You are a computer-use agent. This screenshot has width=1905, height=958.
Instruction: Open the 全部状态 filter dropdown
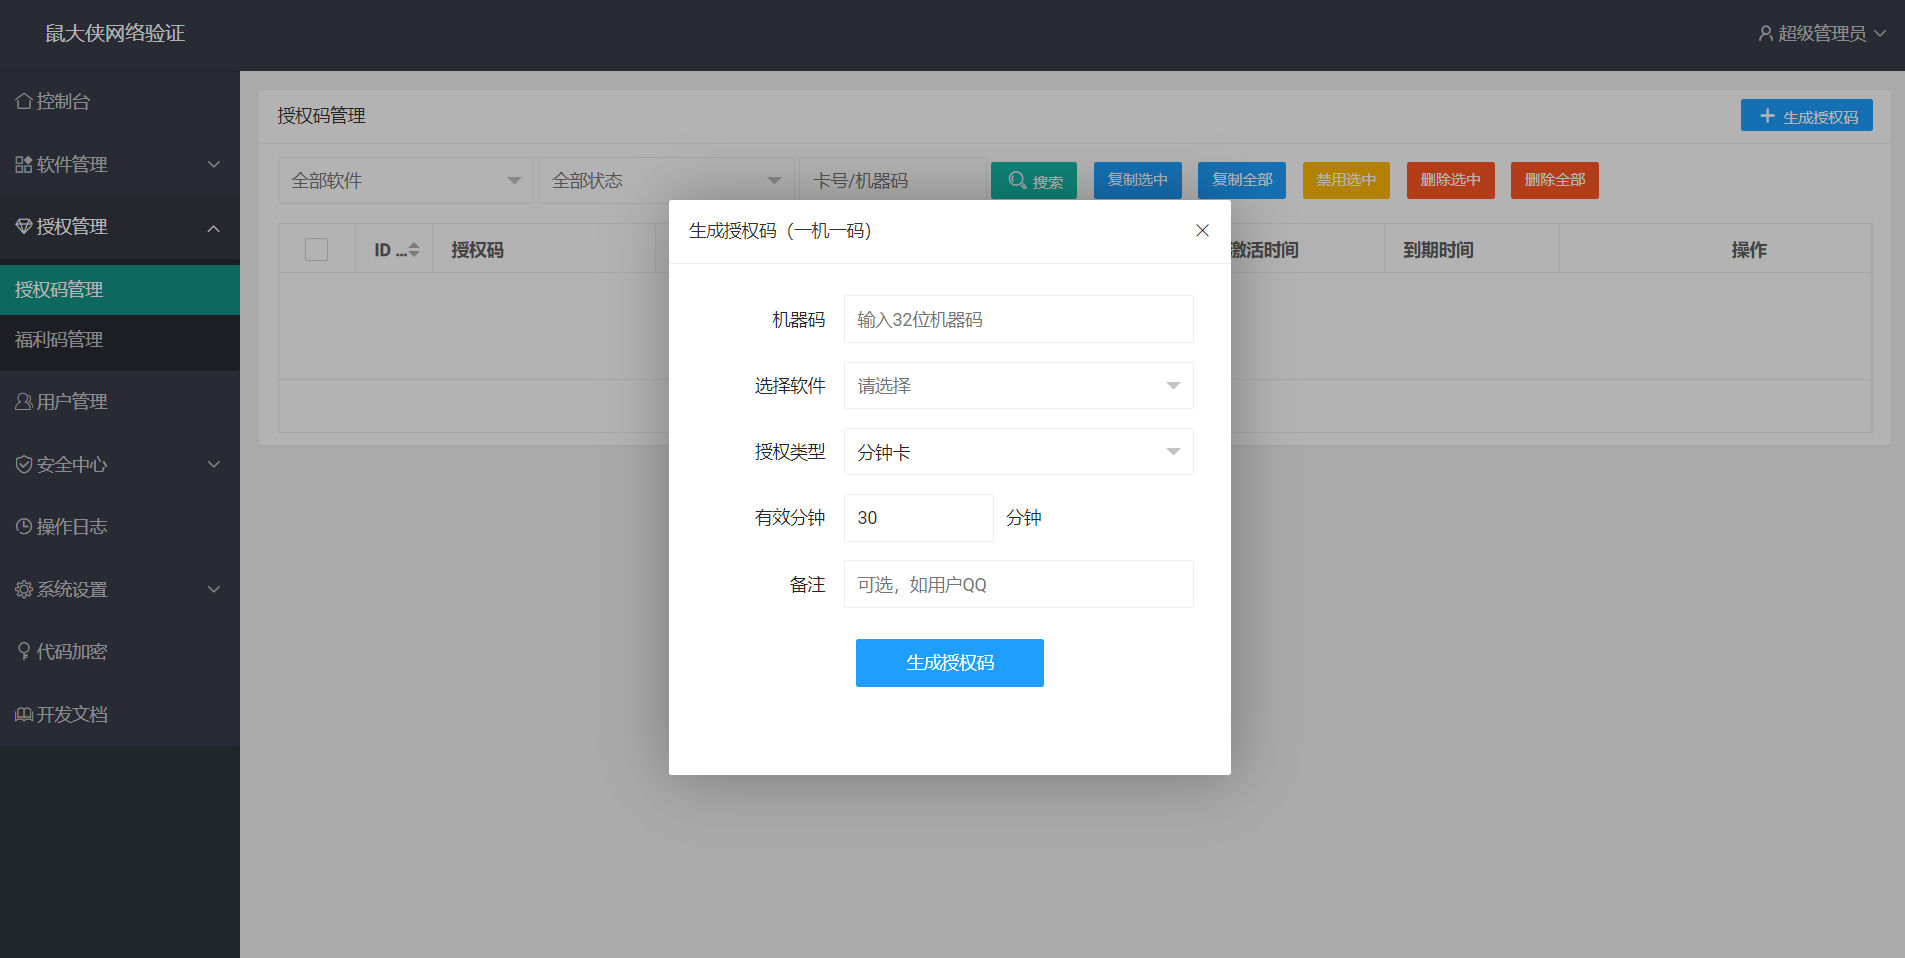665,181
